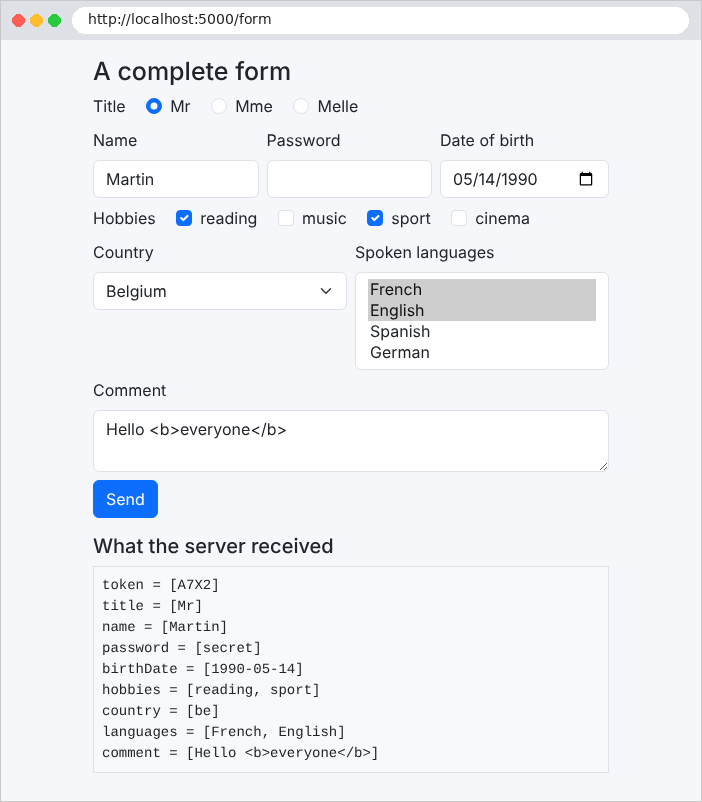Select the Mr radio button
The height and width of the screenshot is (802, 702).
(154, 106)
